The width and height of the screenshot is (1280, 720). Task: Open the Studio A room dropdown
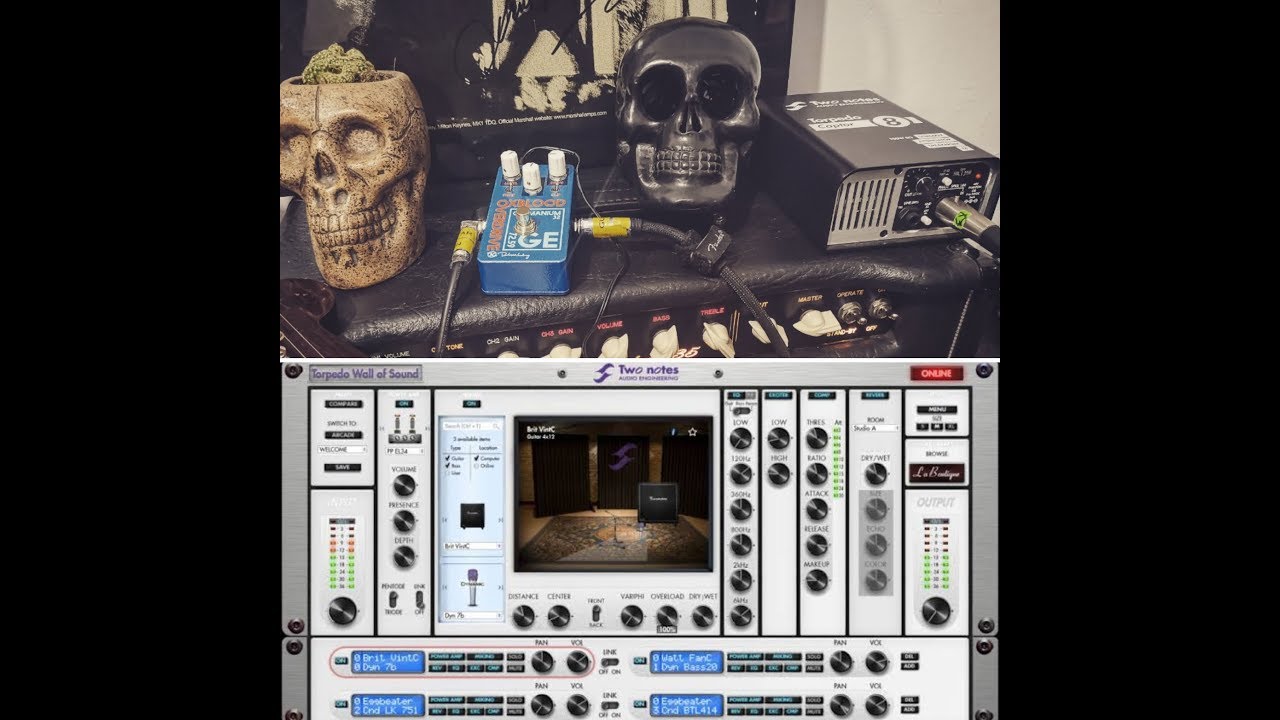(875, 428)
